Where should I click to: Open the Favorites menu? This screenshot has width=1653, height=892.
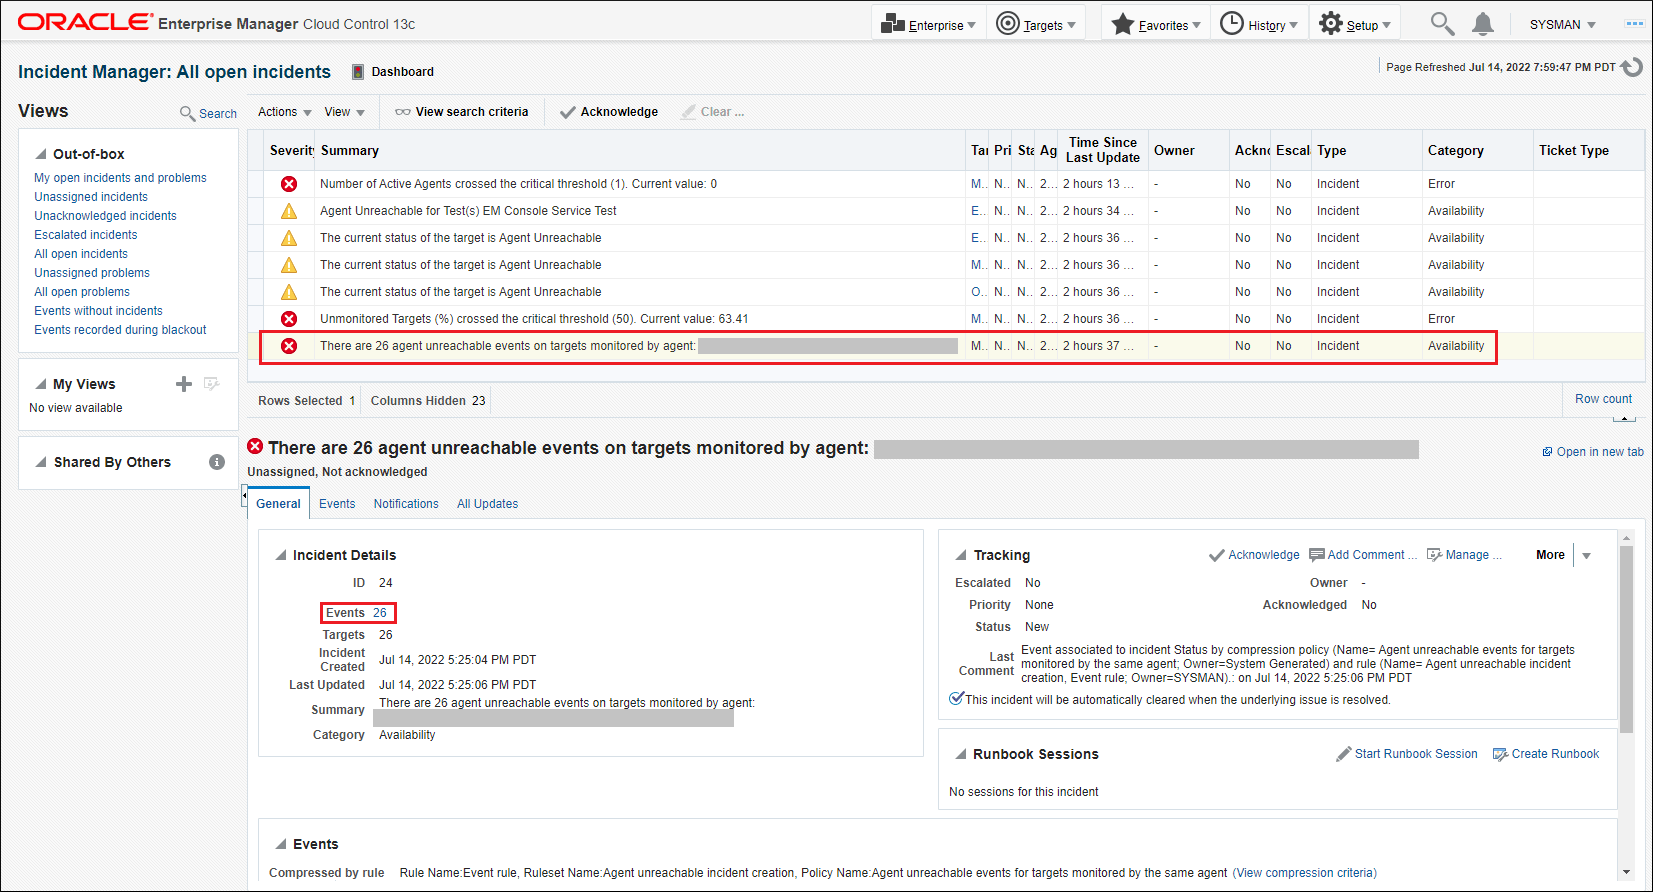pos(1156,24)
